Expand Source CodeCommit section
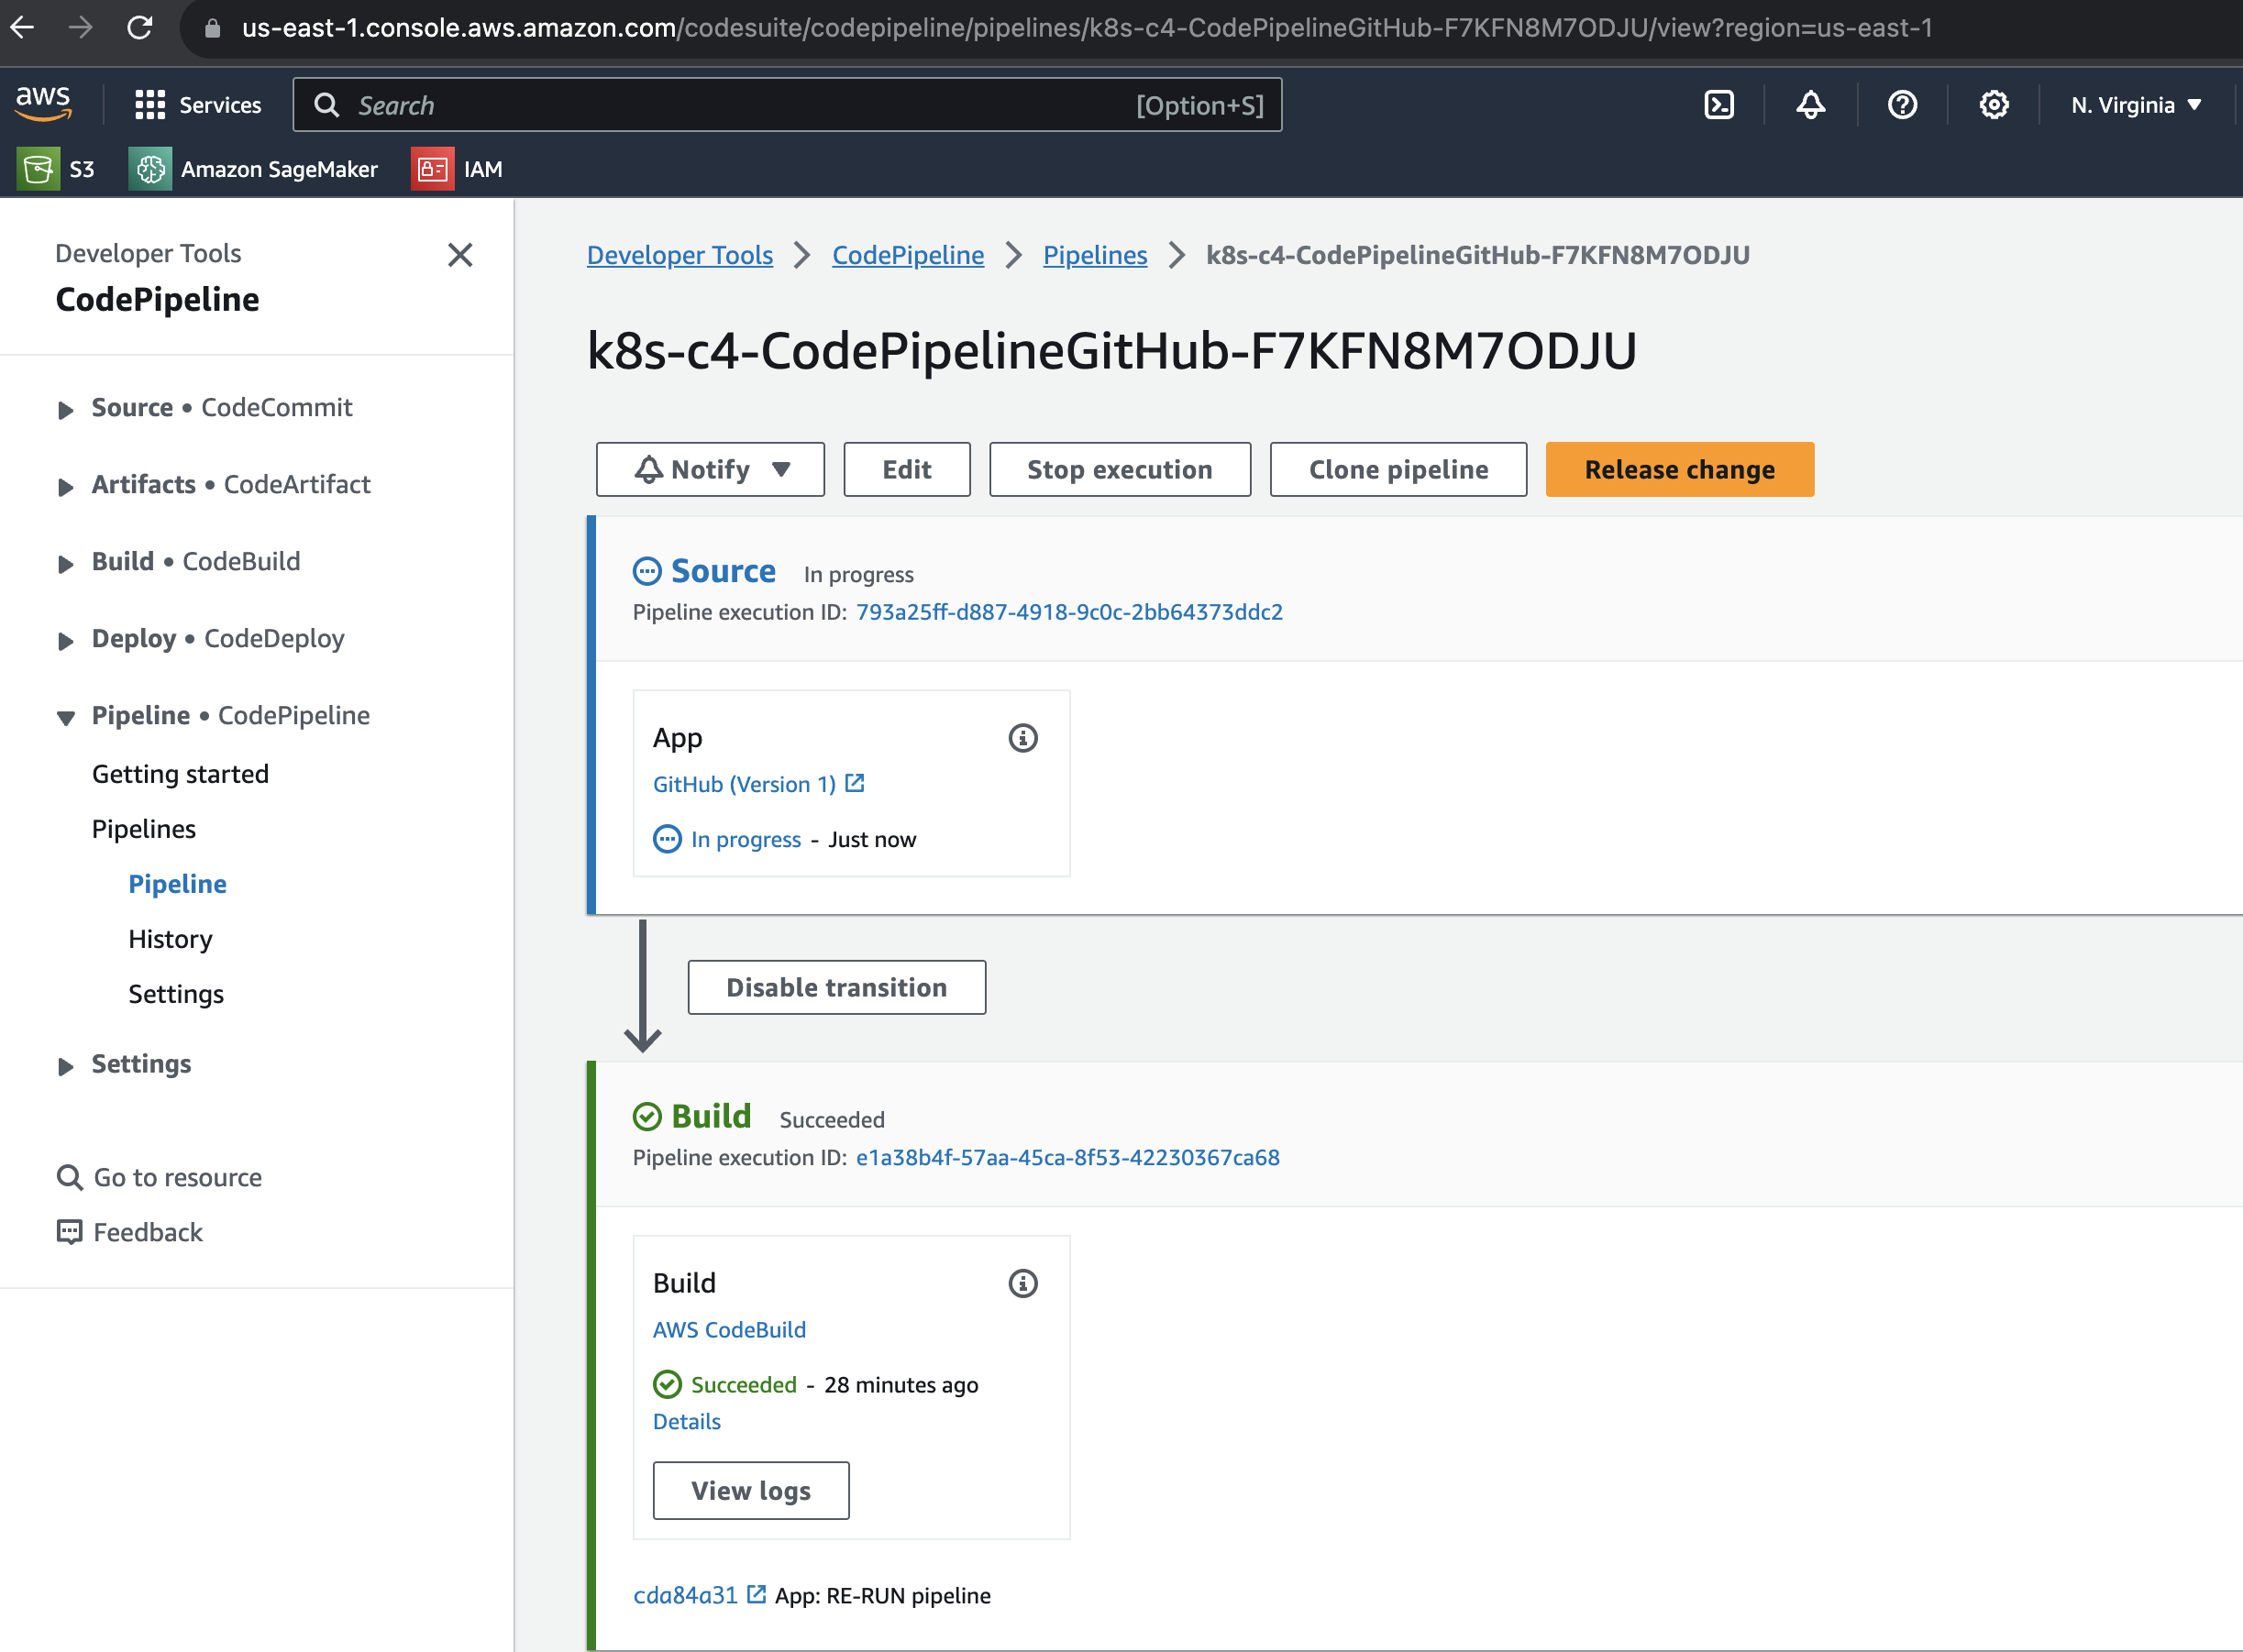Image resolution: width=2243 pixels, height=1652 pixels. pos(66,410)
